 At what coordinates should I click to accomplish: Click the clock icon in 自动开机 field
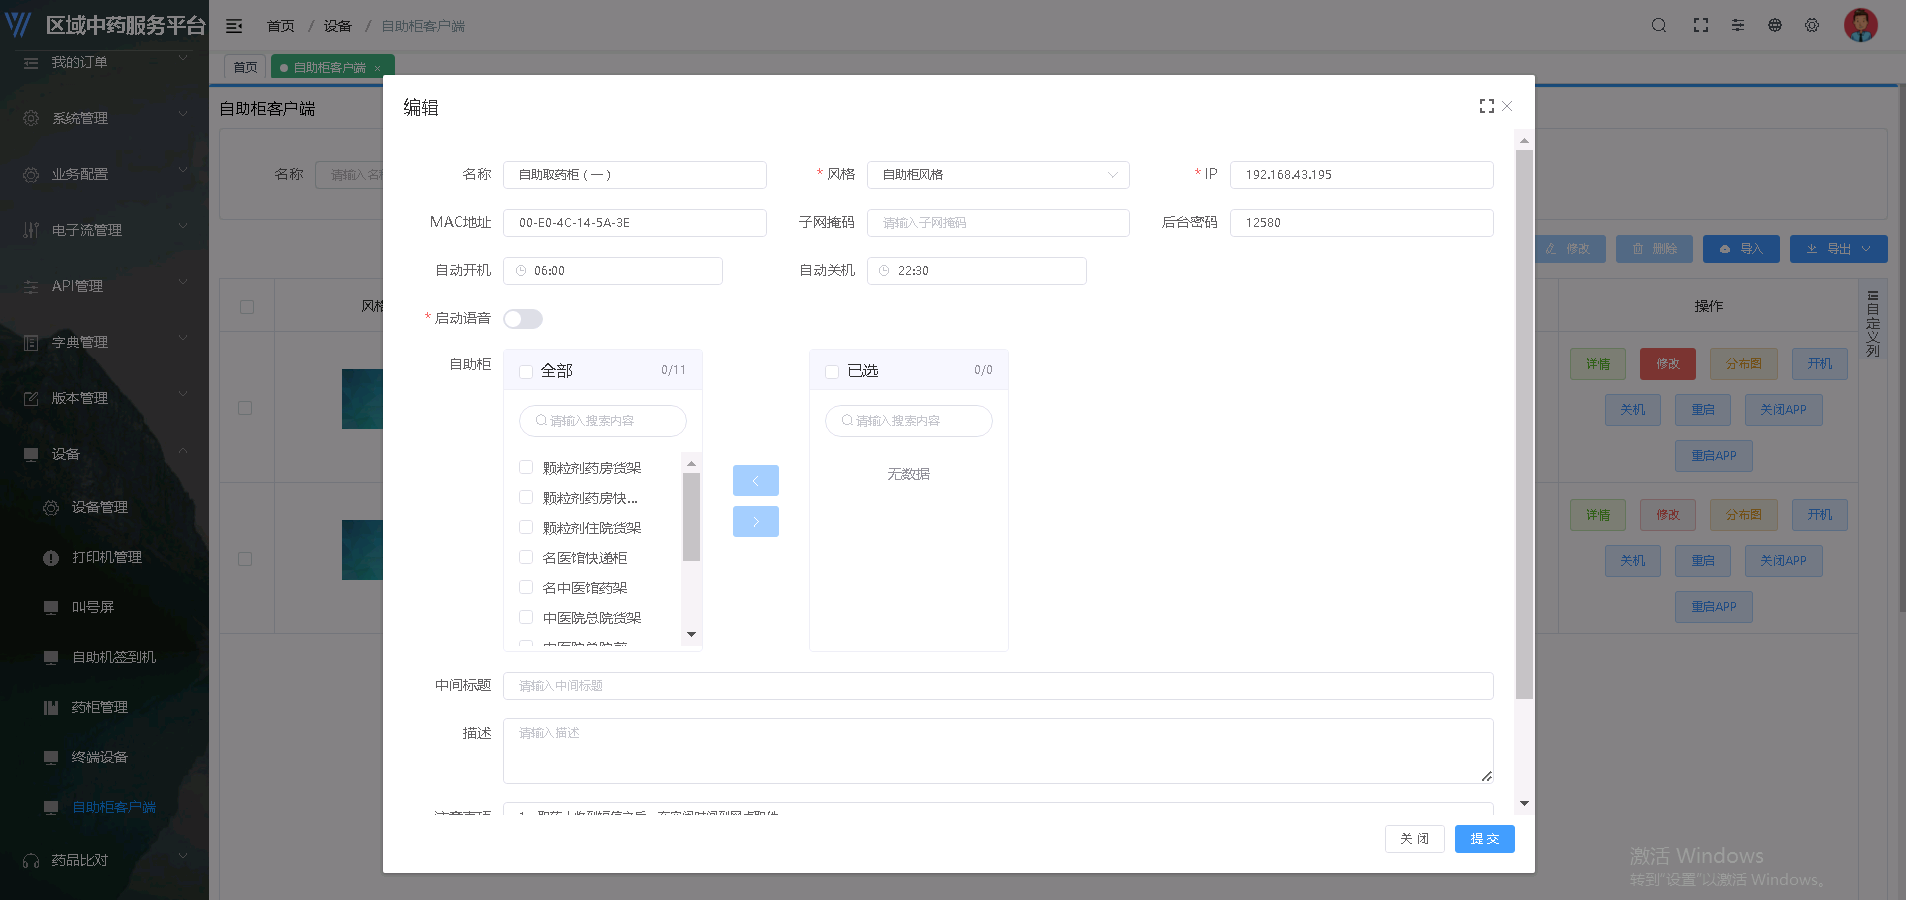click(521, 271)
